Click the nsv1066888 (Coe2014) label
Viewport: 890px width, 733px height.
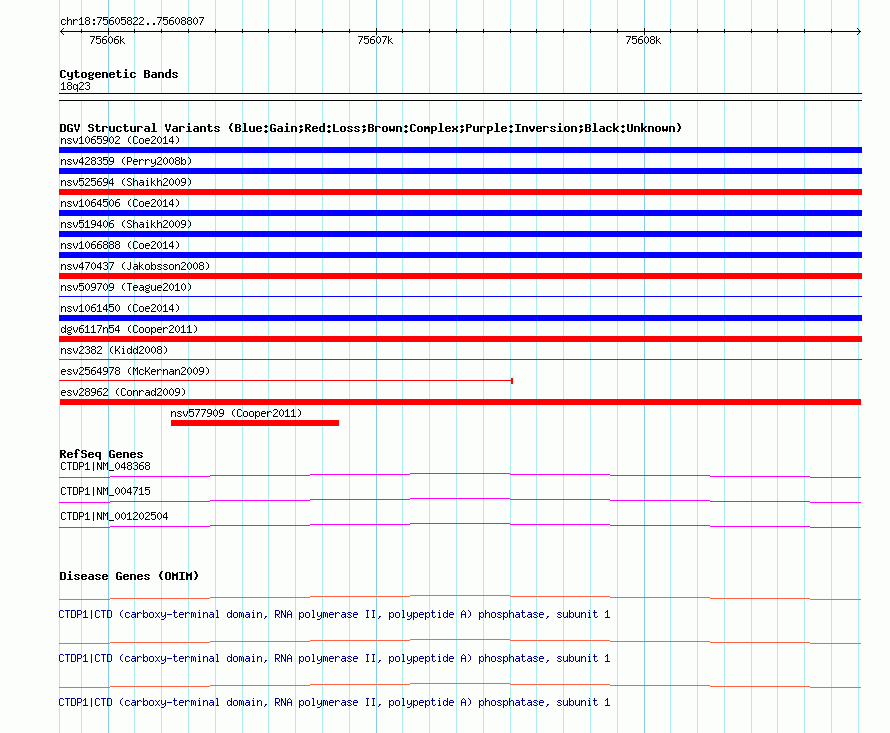[x=120, y=245]
